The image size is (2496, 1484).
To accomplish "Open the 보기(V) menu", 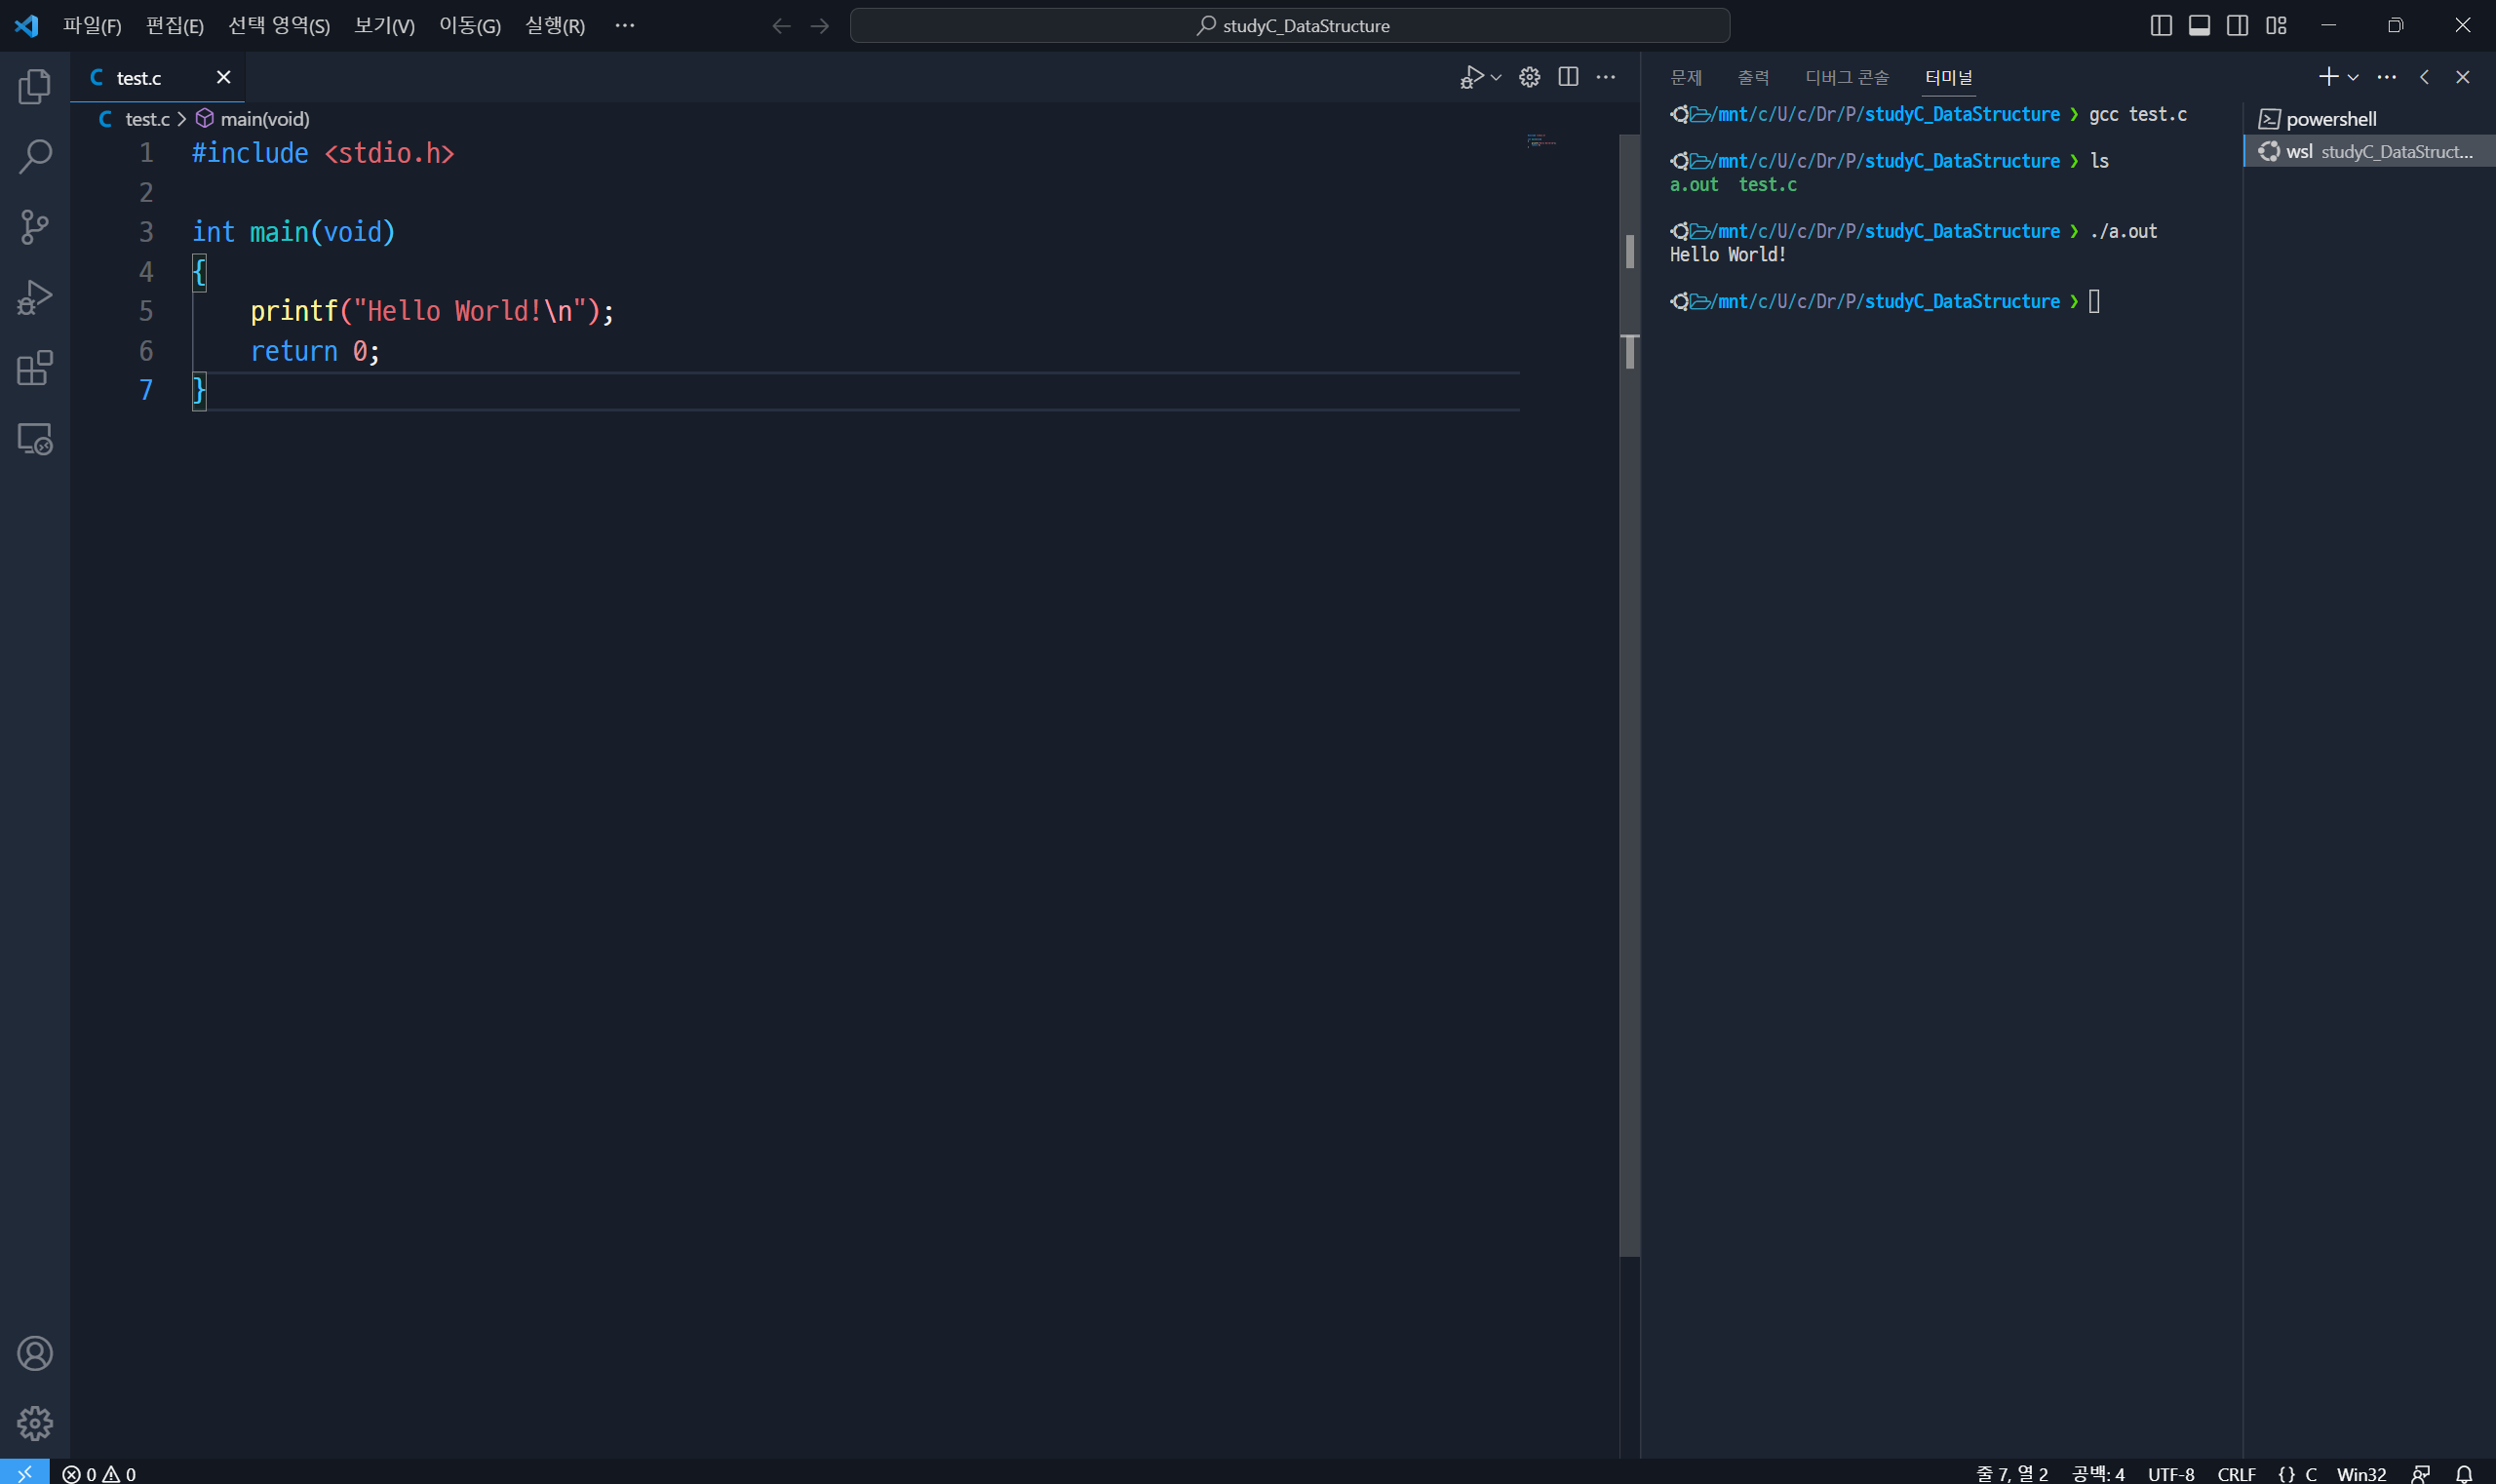I will tap(384, 26).
